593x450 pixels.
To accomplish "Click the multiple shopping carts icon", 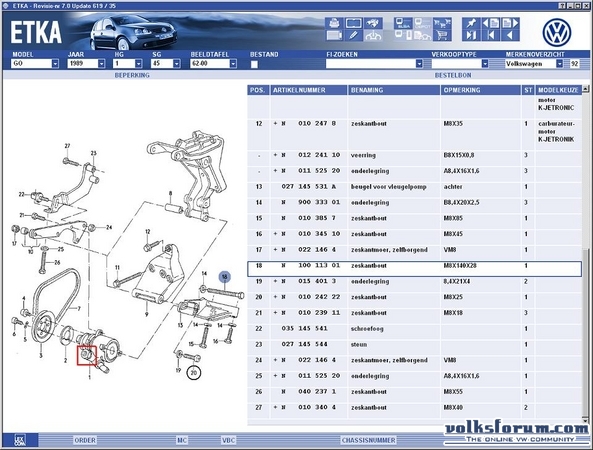I will coord(442,23).
